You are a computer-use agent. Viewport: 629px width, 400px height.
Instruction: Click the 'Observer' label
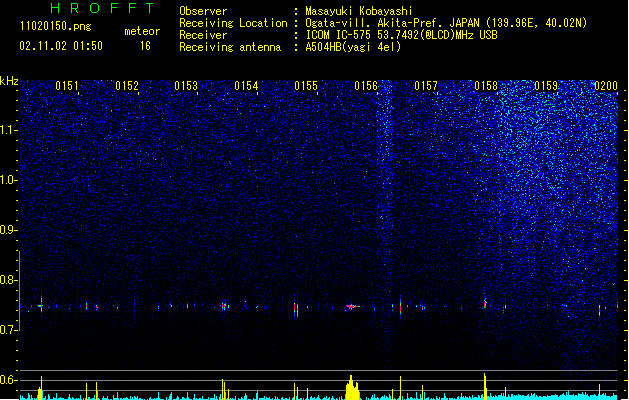(203, 11)
